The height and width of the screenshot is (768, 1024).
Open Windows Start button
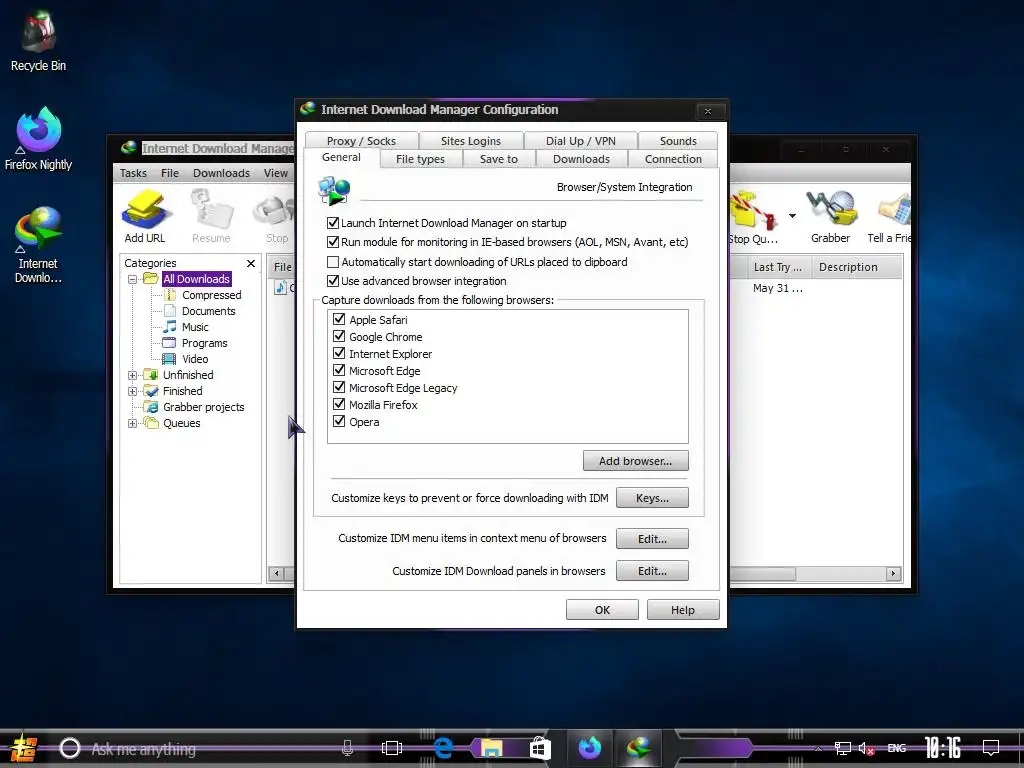tap(22, 748)
